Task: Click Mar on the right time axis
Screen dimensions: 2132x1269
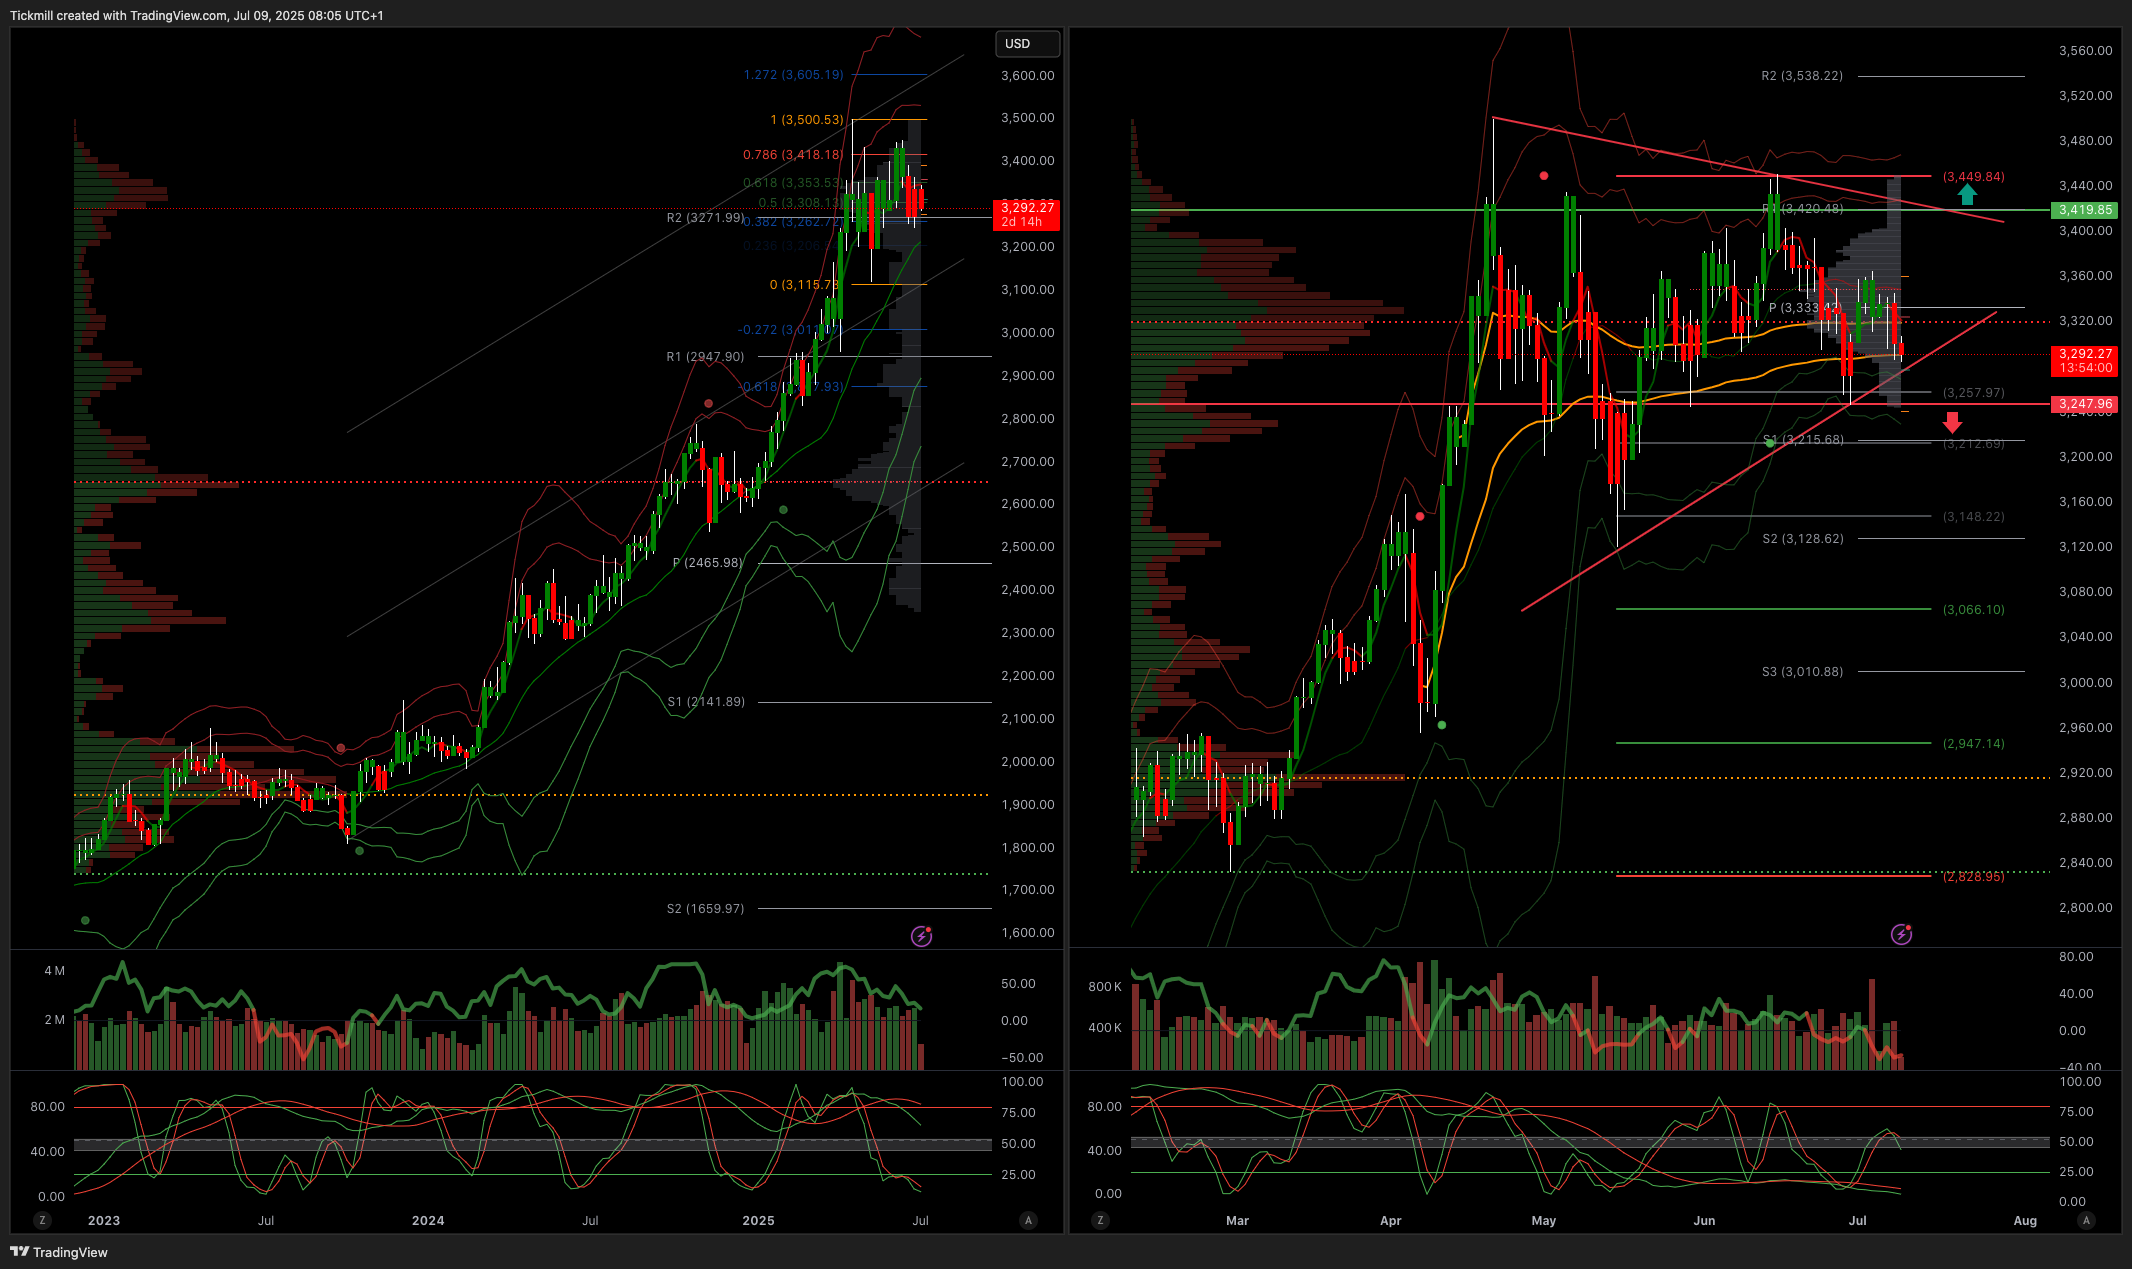Action: click(1237, 1220)
